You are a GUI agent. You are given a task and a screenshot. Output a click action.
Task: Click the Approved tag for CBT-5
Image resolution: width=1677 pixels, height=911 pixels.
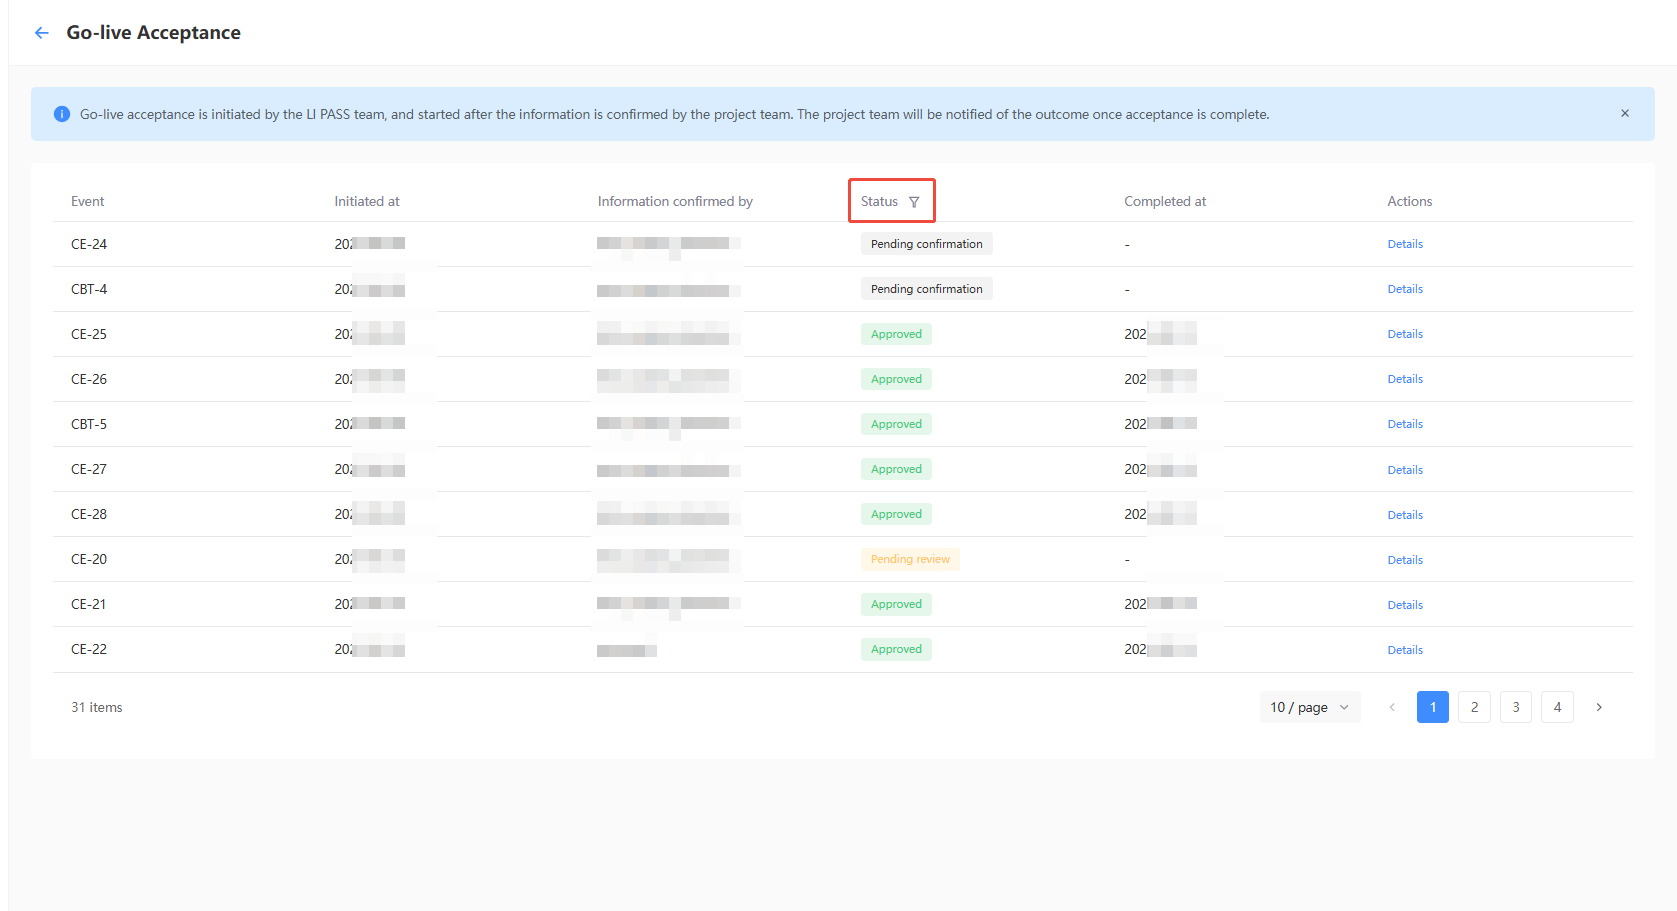pos(895,424)
